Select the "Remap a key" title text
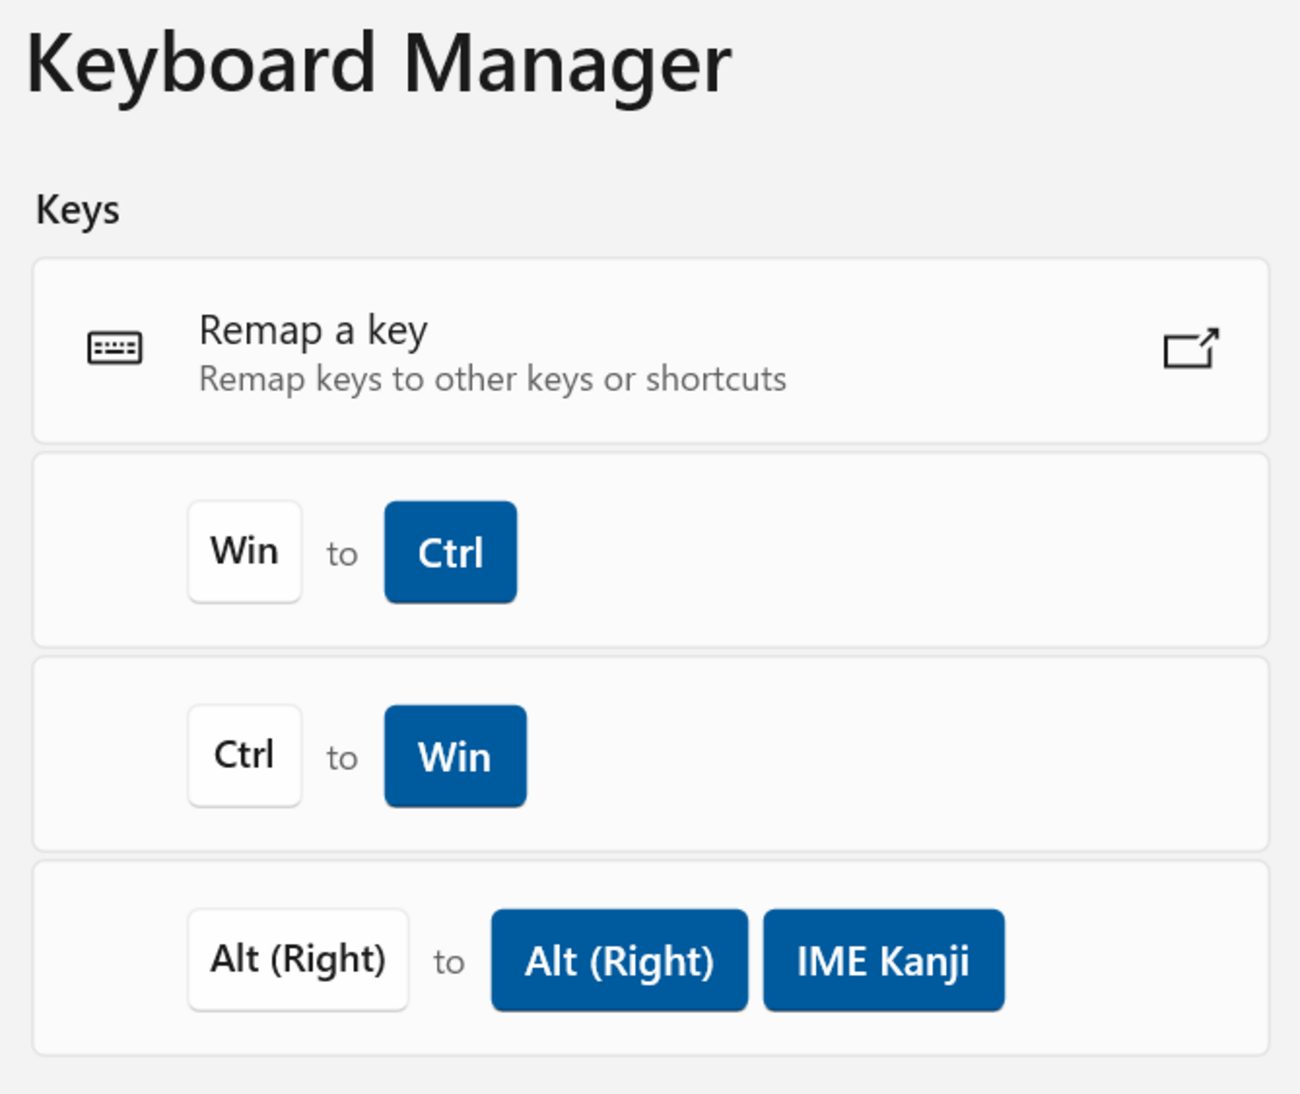 (313, 330)
